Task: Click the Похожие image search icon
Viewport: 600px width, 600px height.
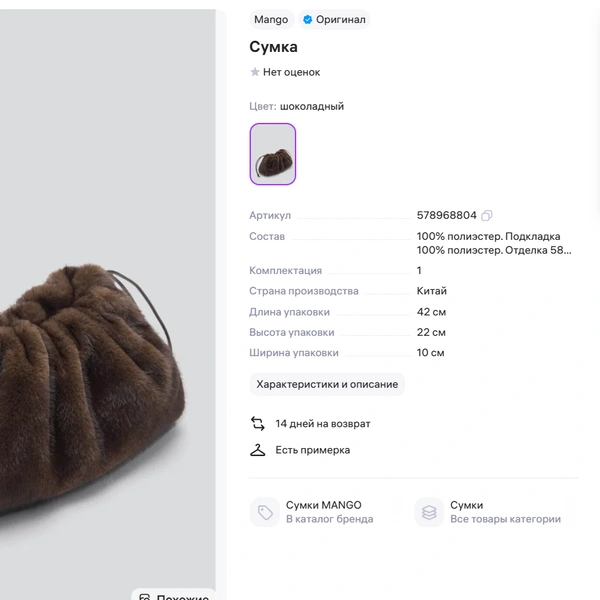Action: coord(145,598)
